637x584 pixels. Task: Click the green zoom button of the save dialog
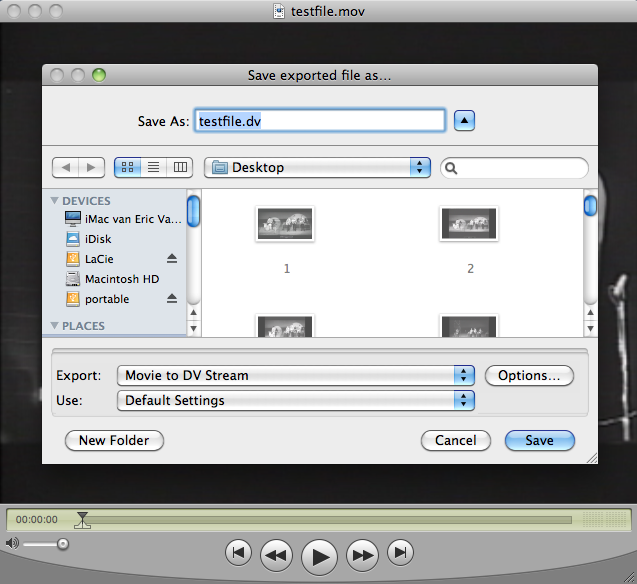99,75
